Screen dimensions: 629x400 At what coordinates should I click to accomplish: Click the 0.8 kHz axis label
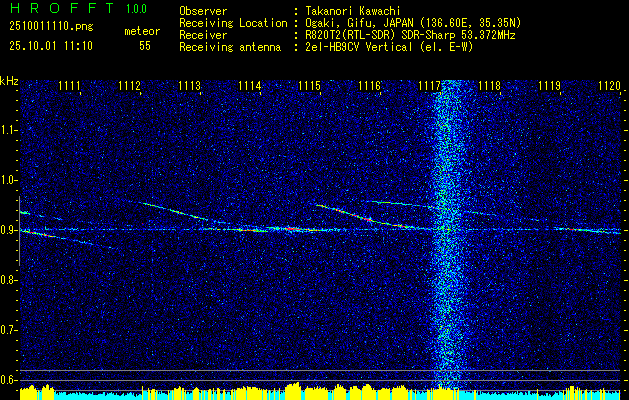coord(8,280)
